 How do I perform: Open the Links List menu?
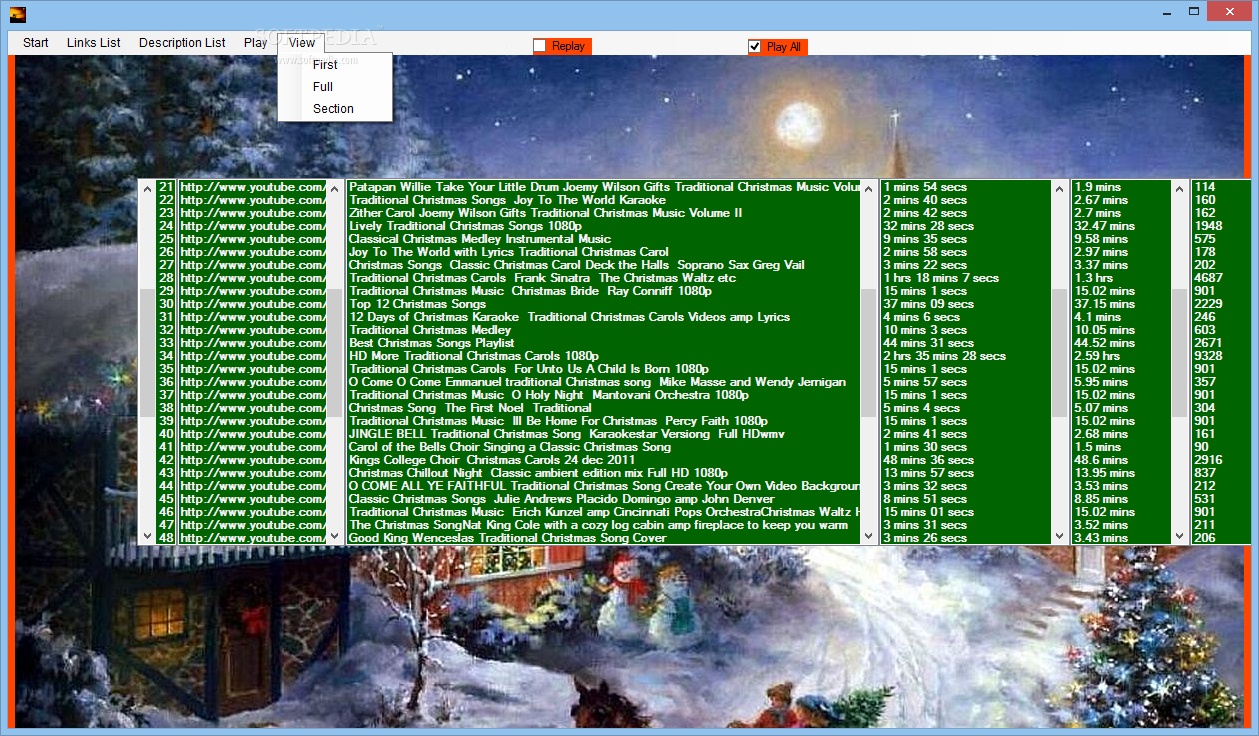(x=94, y=43)
